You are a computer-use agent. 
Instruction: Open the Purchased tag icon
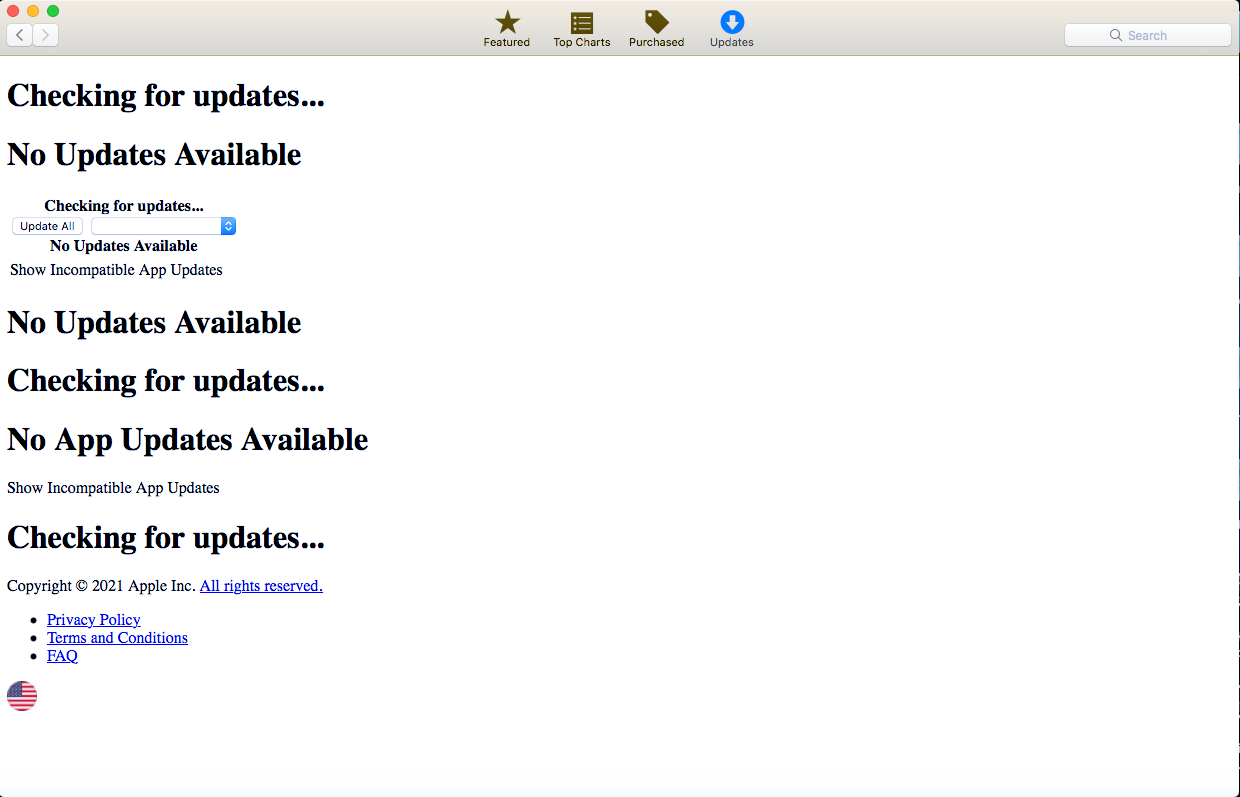[x=656, y=22]
